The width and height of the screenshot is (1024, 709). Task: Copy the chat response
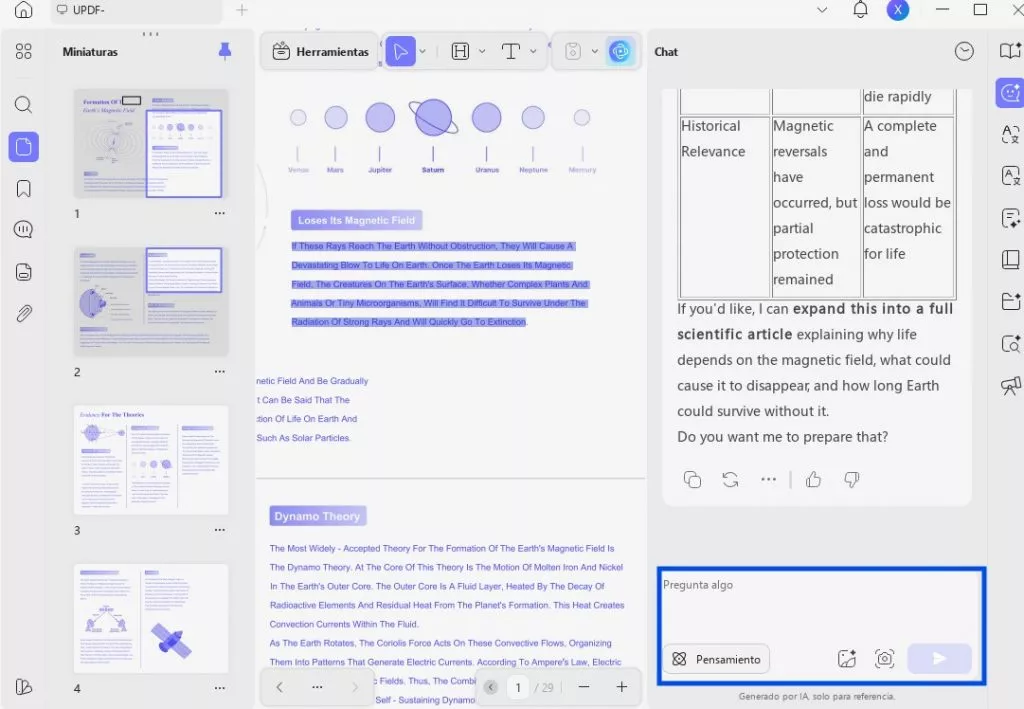tap(692, 480)
